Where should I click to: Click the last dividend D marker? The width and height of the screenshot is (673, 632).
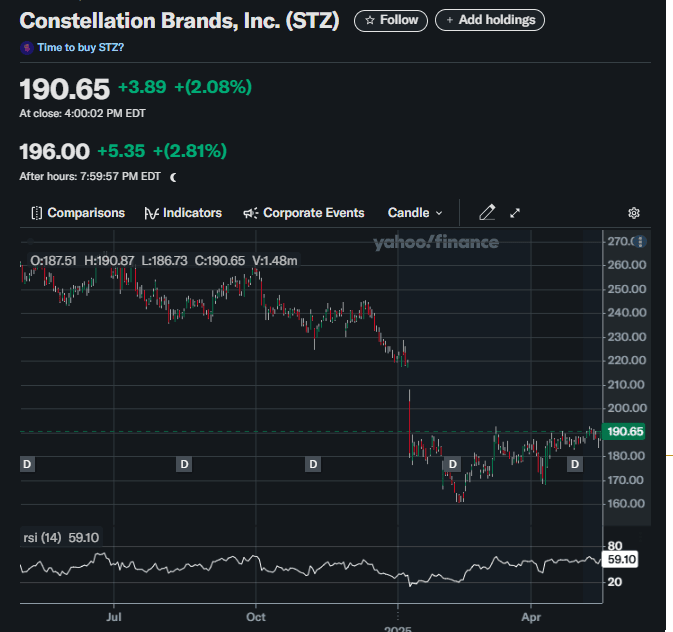(575, 464)
